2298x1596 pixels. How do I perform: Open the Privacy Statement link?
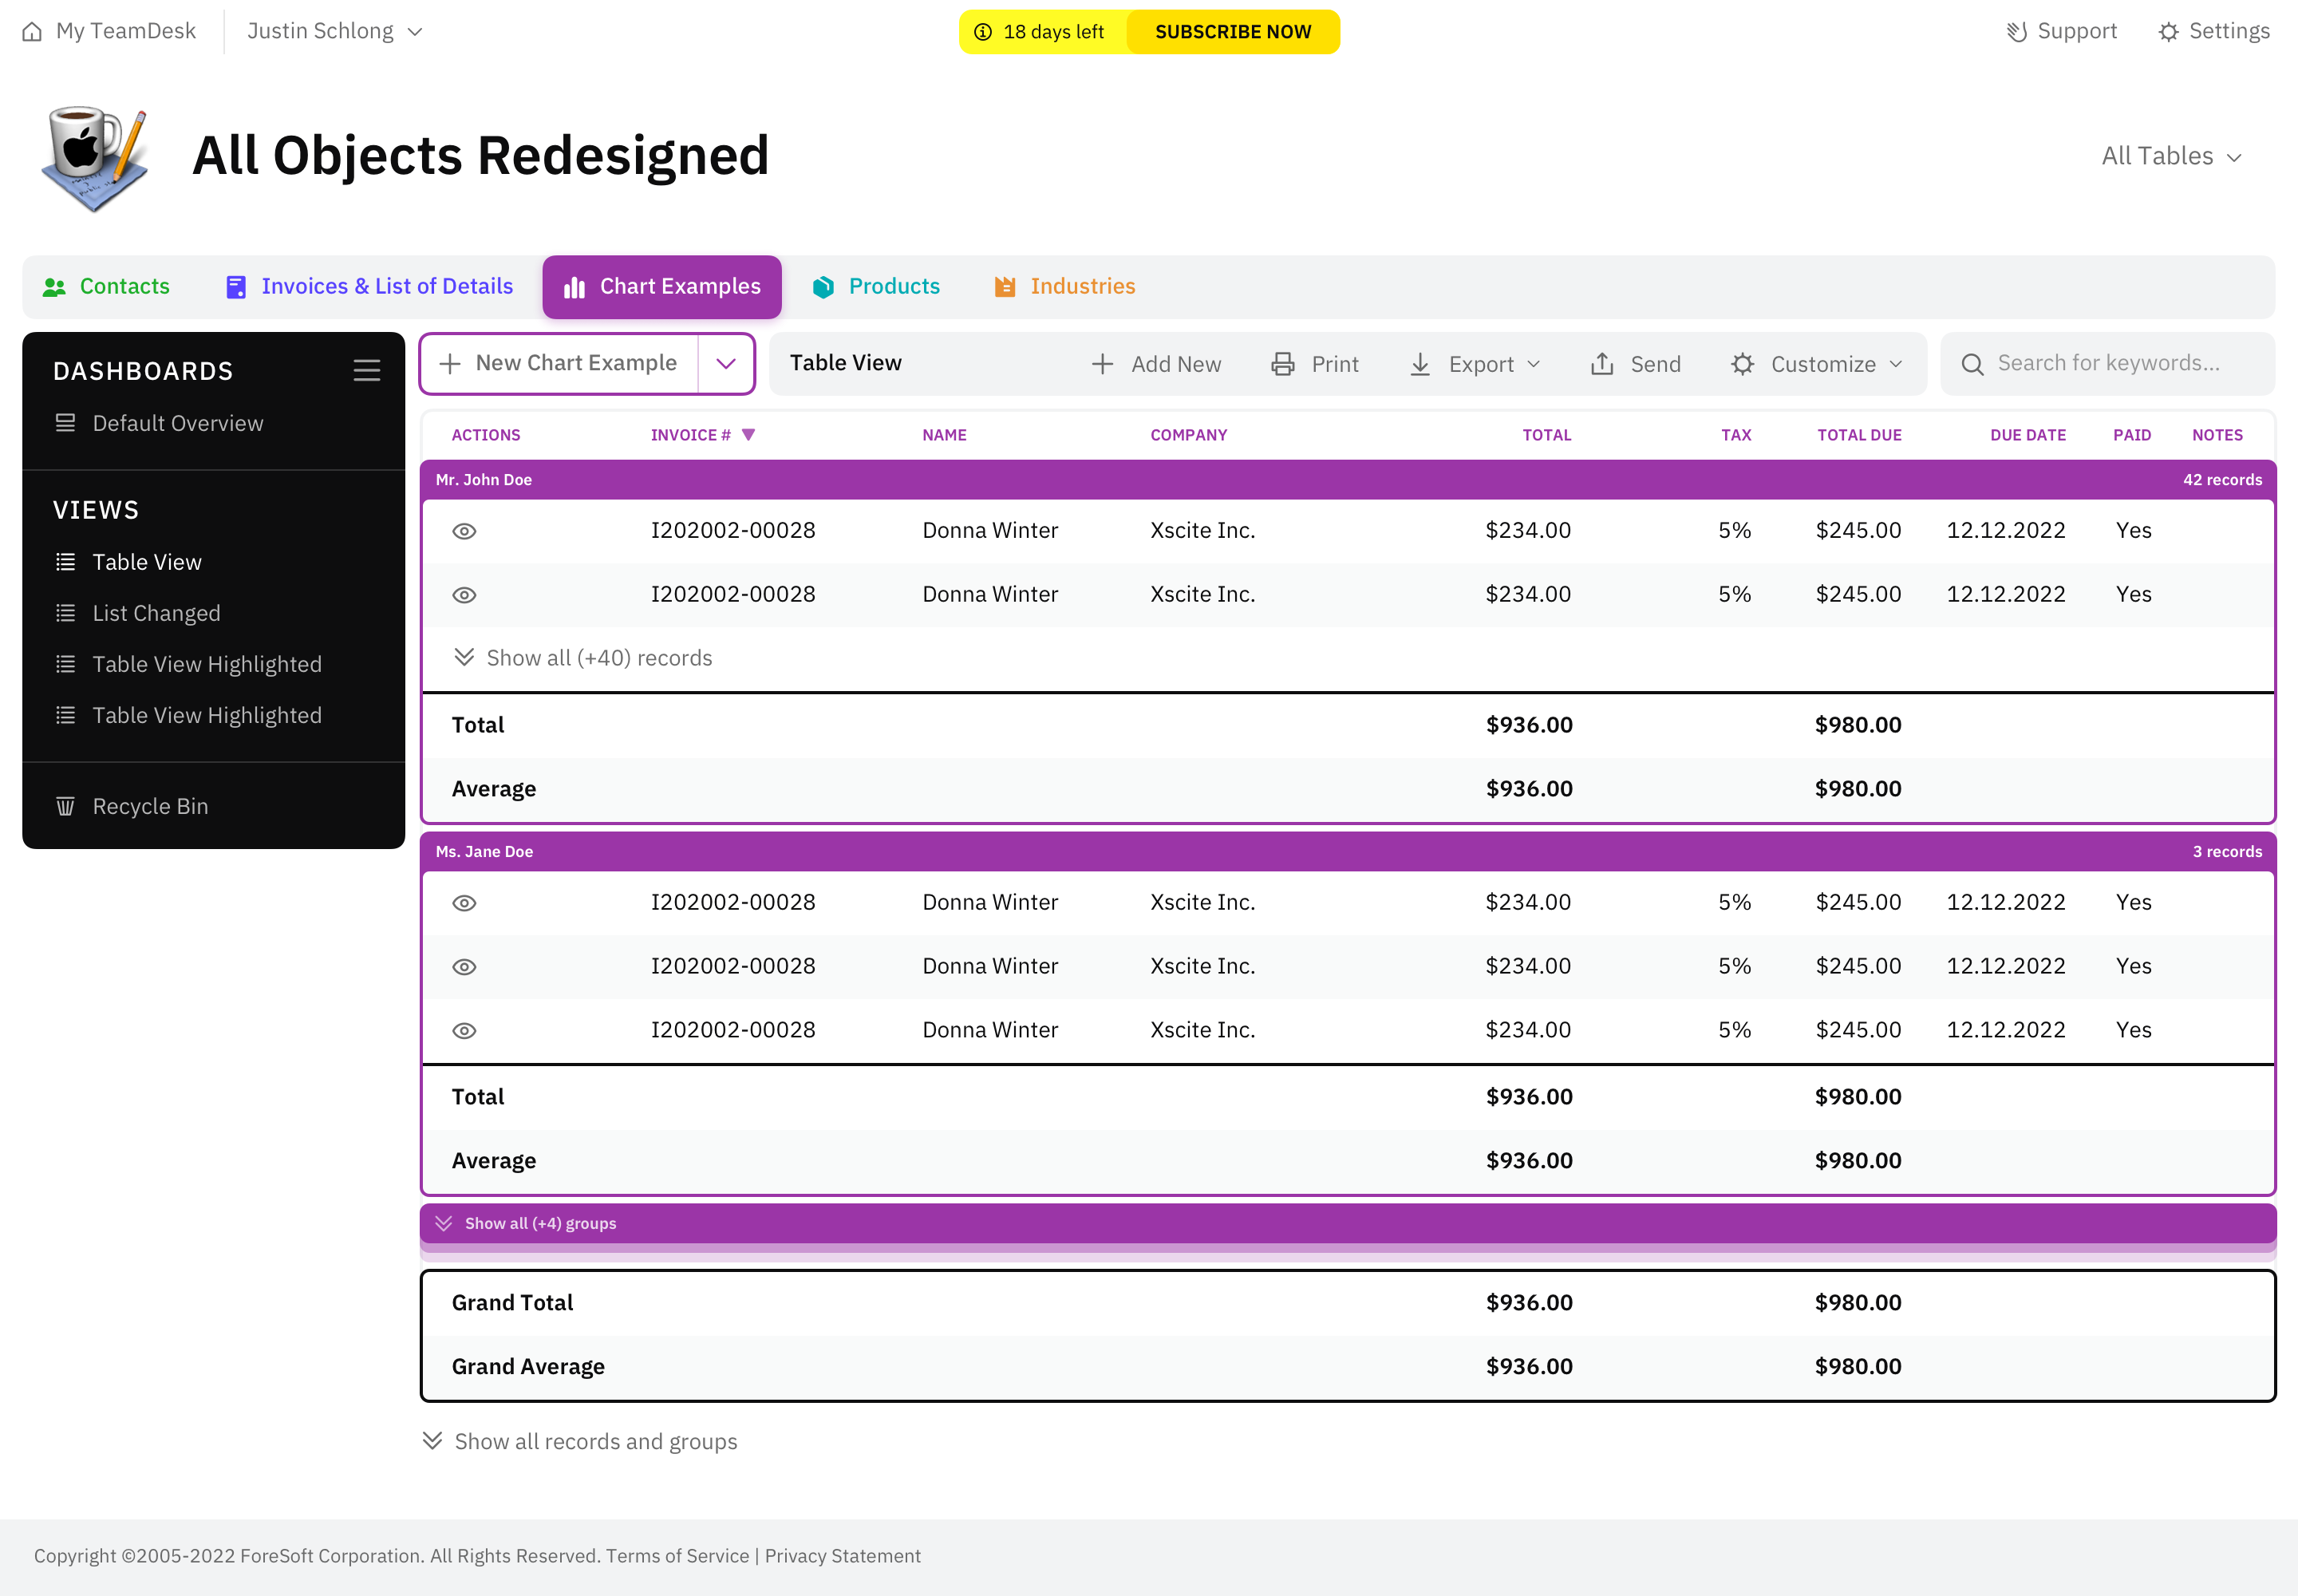click(842, 1556)
